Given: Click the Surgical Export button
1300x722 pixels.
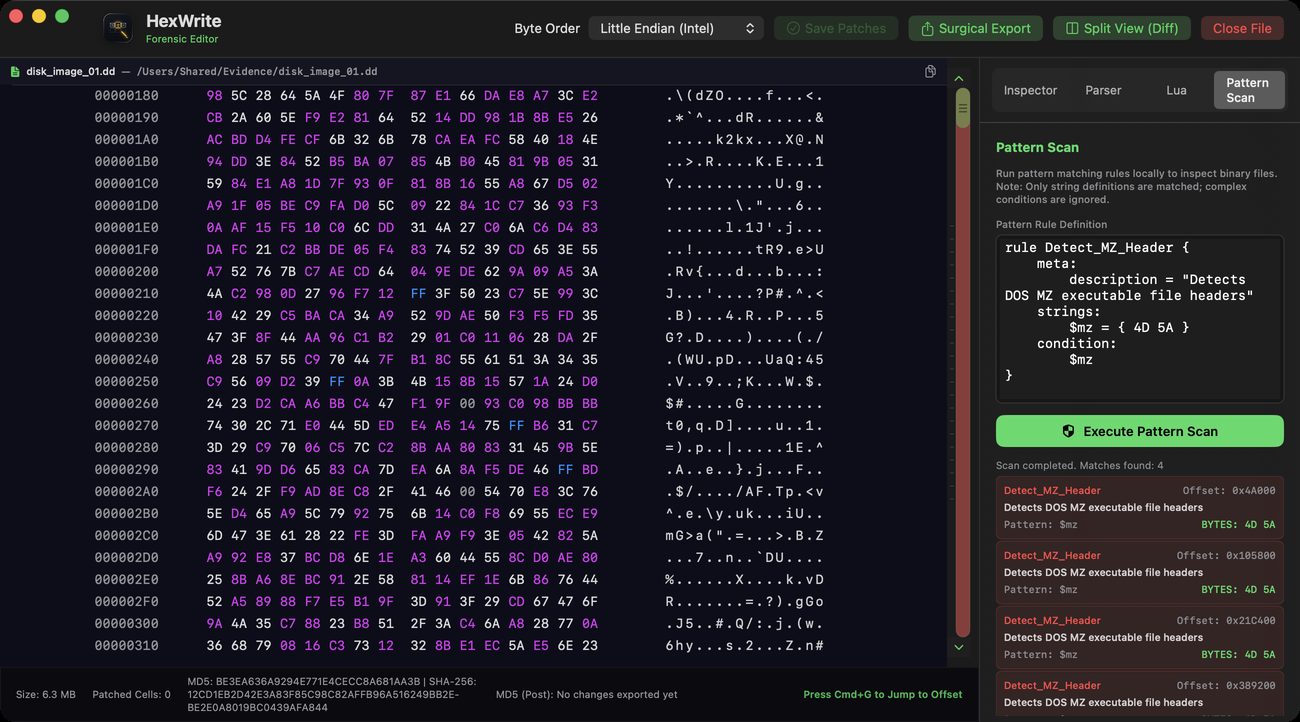Looking at the screenshot, I should [975, 28].
